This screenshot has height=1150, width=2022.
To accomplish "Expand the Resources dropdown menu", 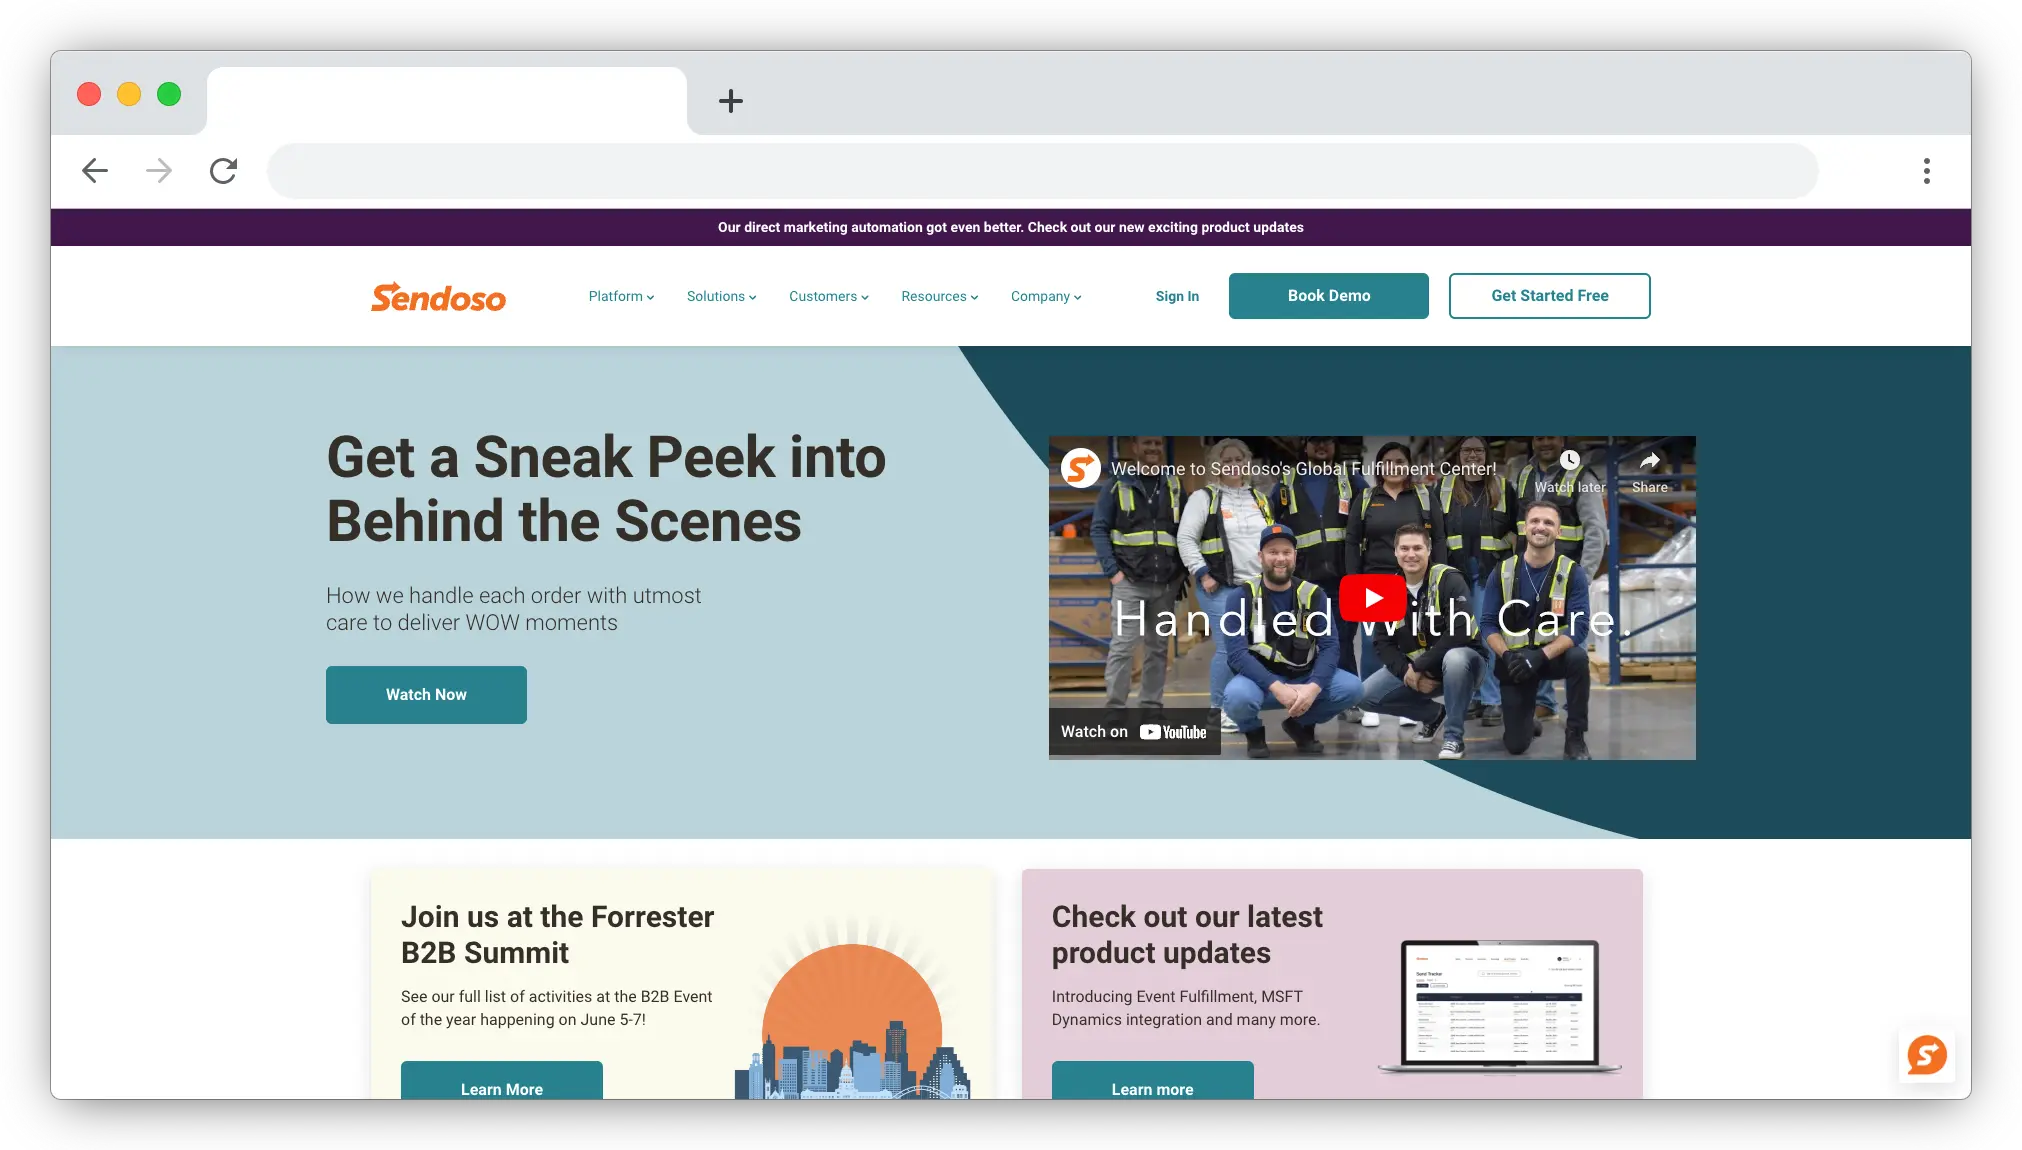I will coord(939,297).
